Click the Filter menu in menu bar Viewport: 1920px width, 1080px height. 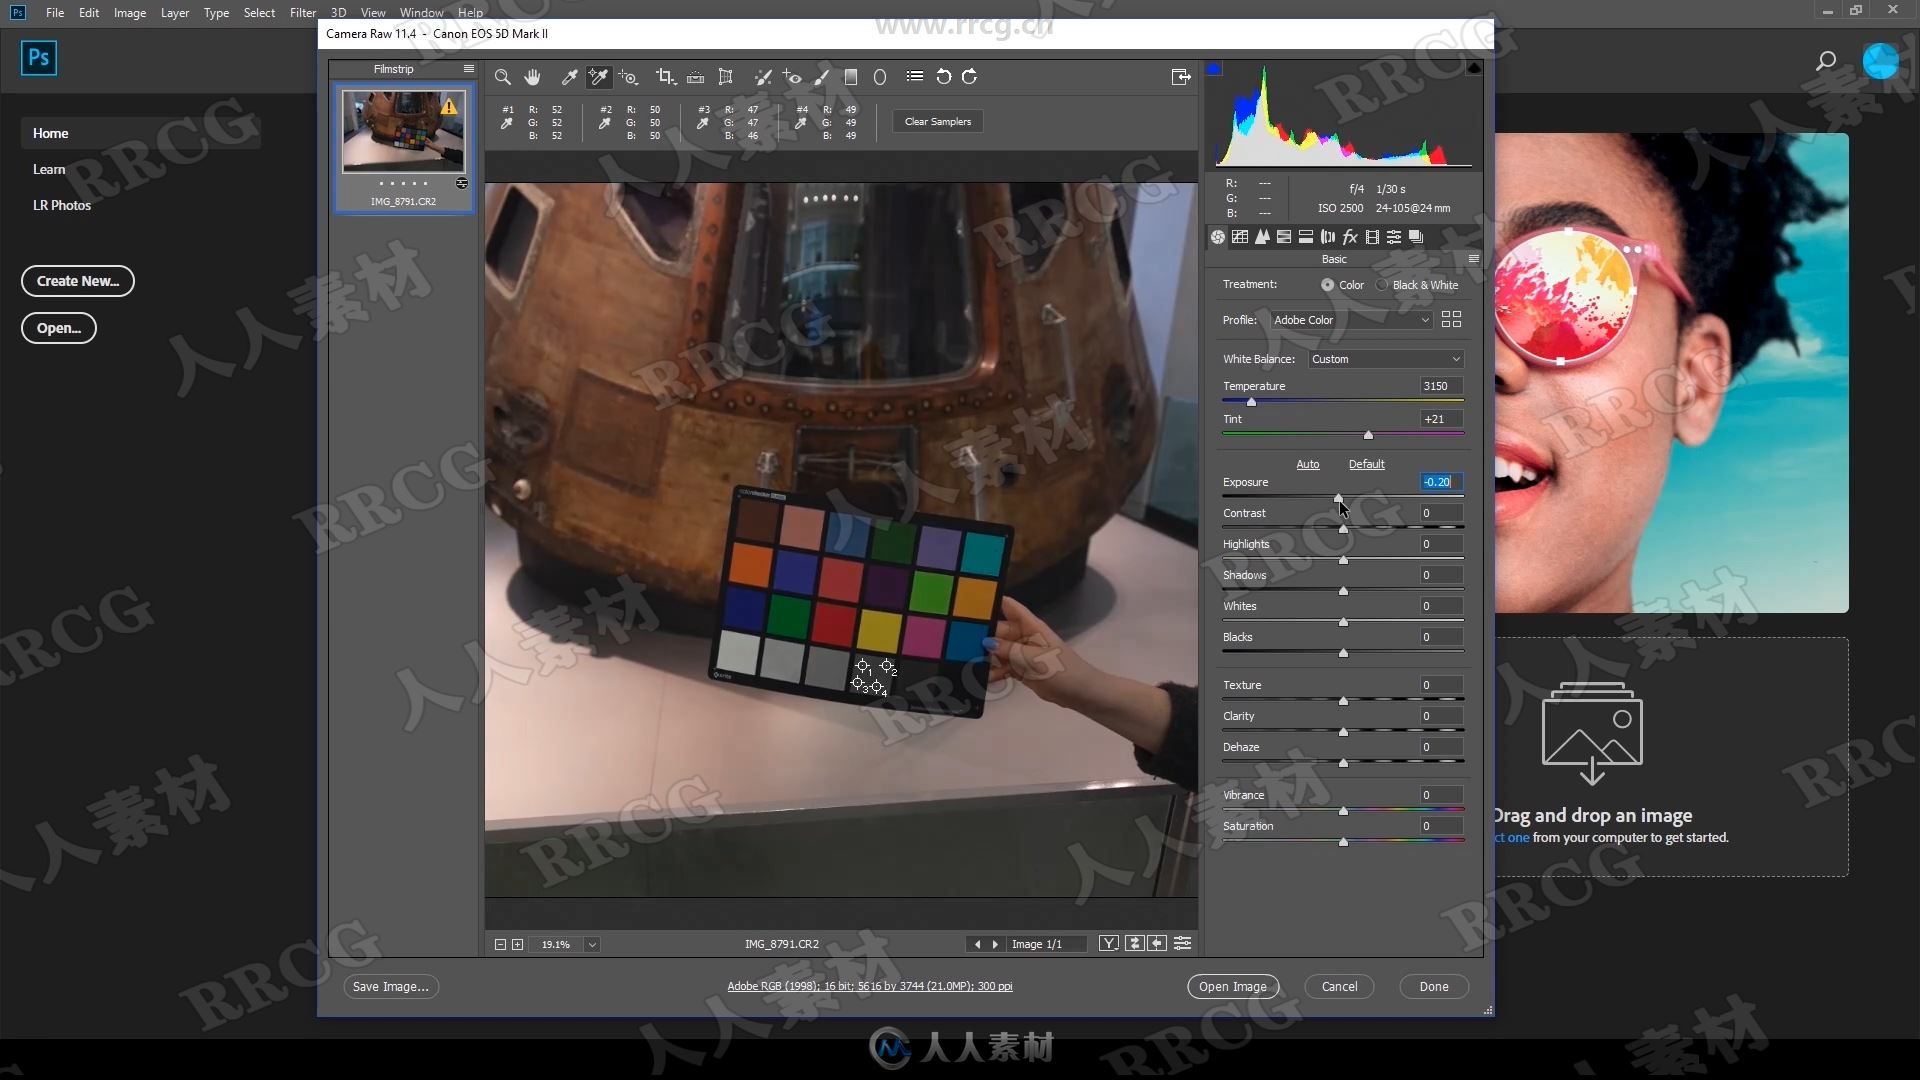pos(301,12)
